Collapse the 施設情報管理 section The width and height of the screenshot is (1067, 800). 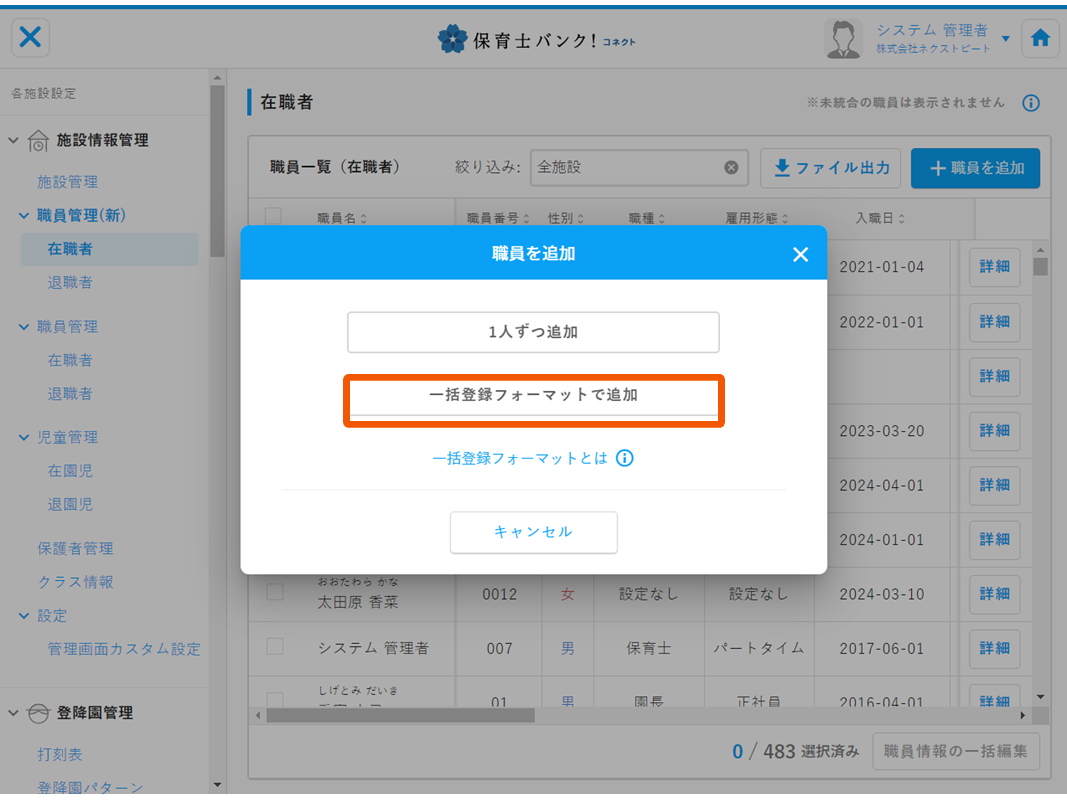[14, 140]
